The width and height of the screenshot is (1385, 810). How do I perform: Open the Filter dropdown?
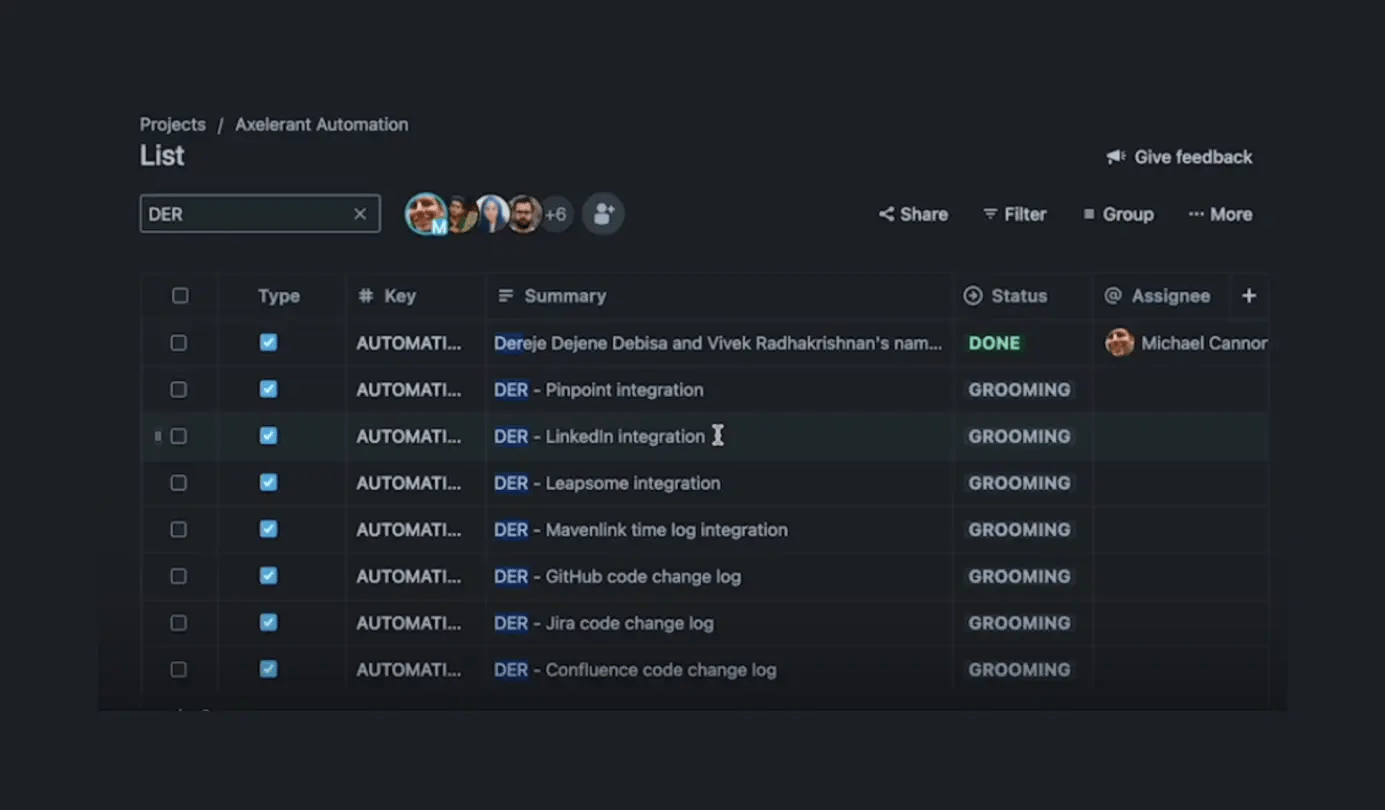[1015, 214]
